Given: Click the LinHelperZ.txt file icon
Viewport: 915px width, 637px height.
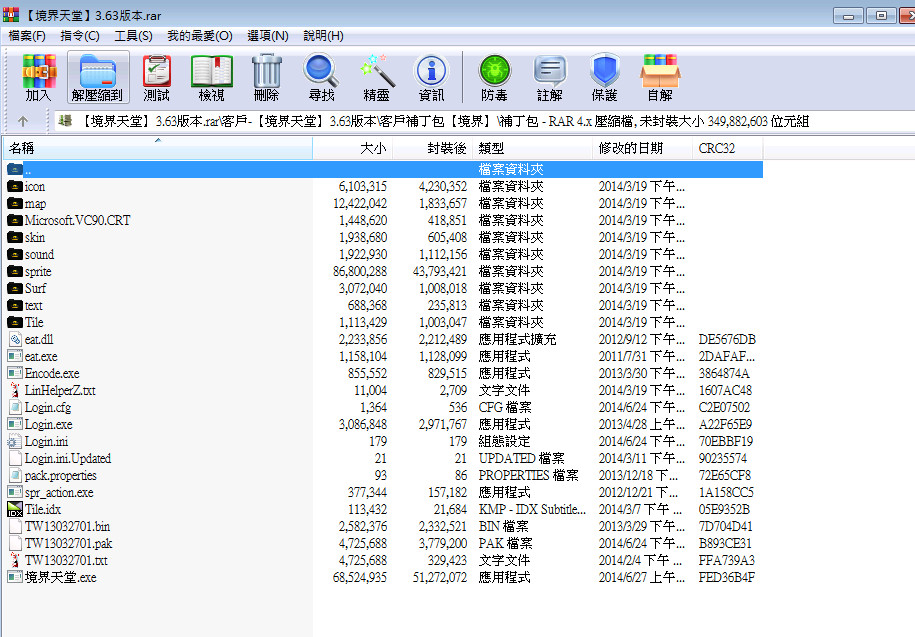Looking at the screenshot, I should click(15, 390).
